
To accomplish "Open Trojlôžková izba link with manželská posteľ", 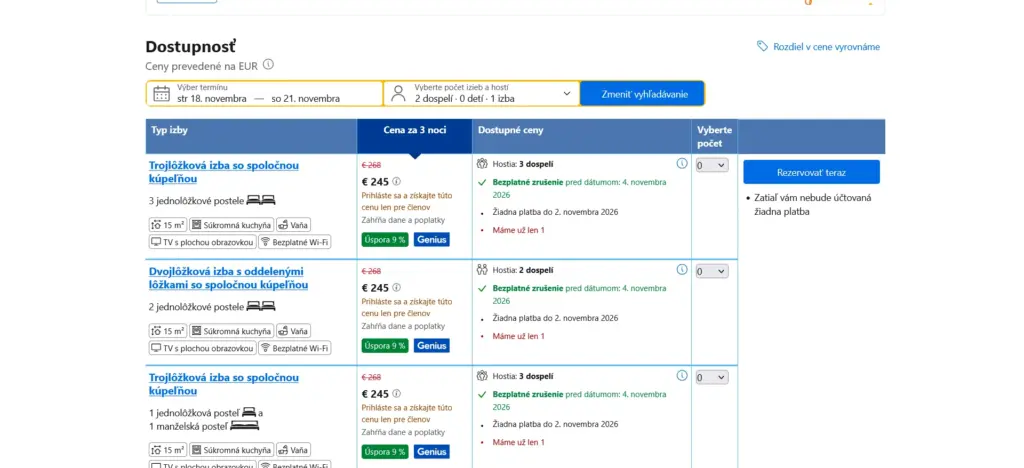I will pos(224,384).
